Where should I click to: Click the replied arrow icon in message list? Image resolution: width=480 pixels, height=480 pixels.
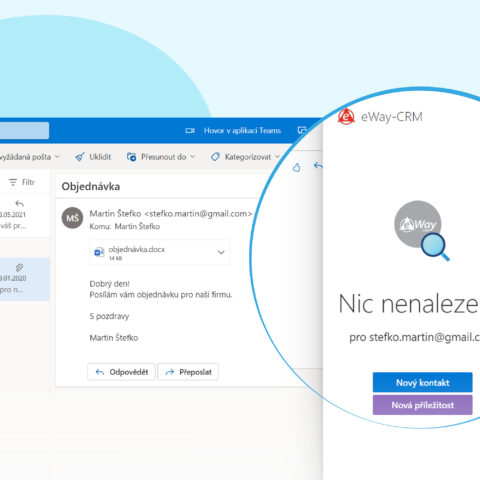(19, 203)
